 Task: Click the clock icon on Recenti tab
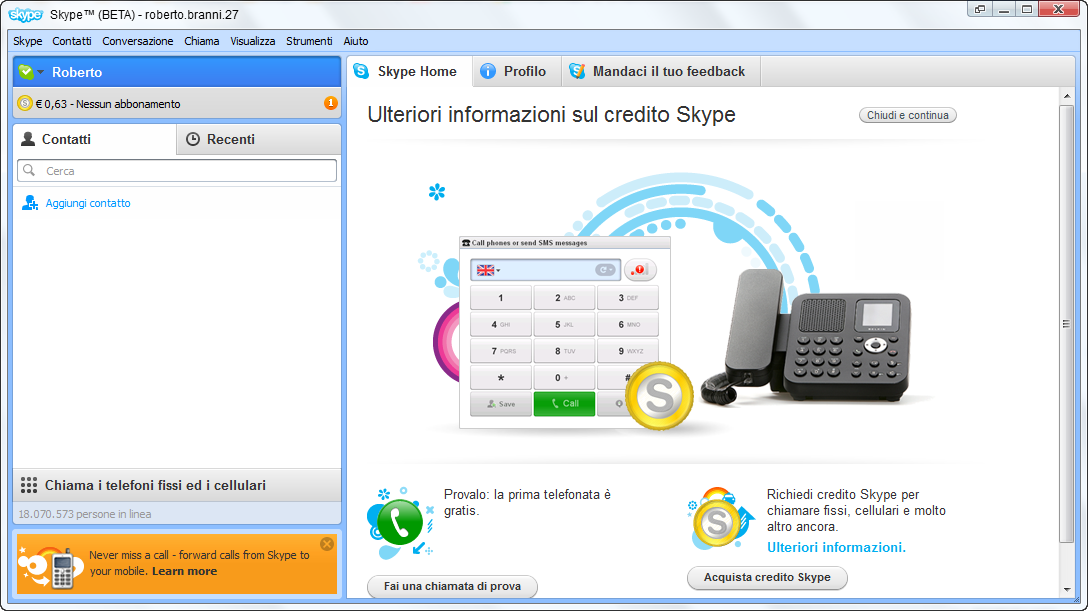click(x=193, y=139)
